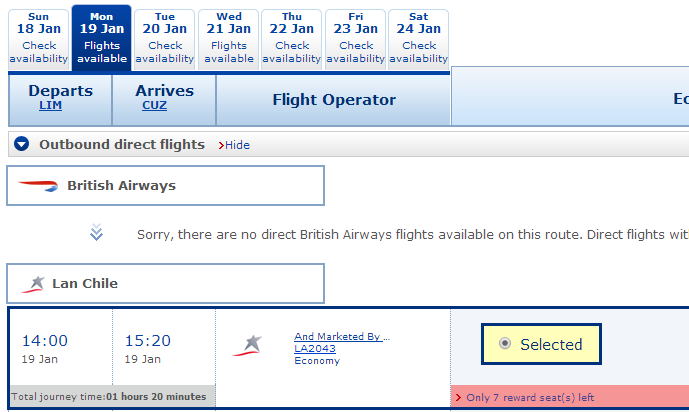
Task: Click the Hide link for outbound flights
Action: point(237,145)
